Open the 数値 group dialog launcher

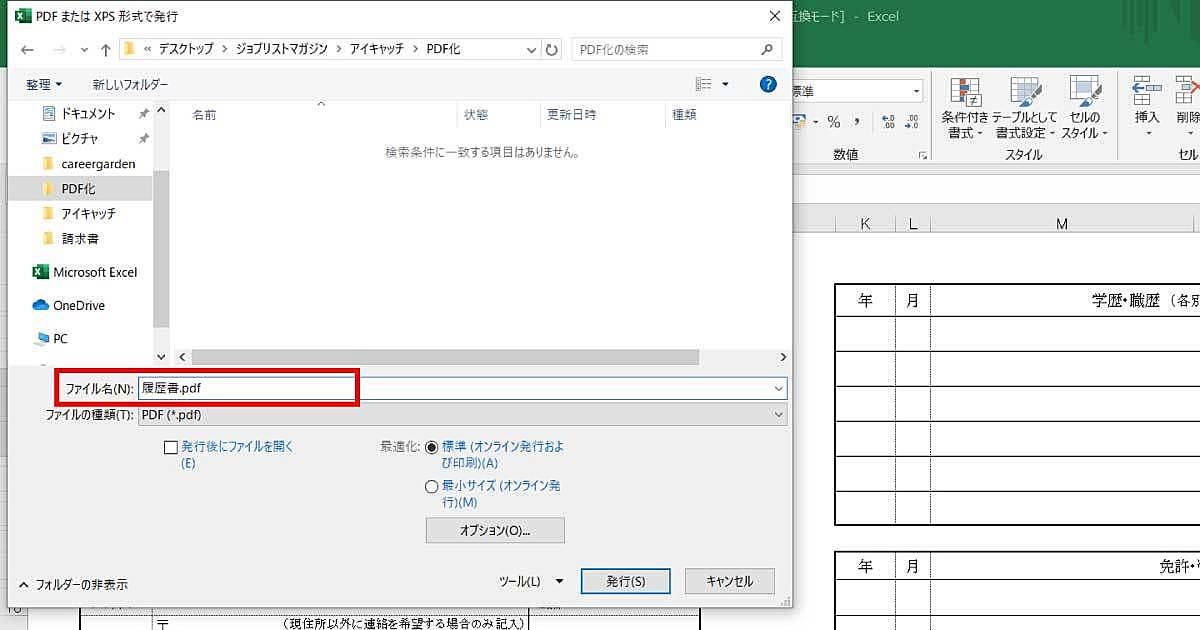tap(922, 155)
